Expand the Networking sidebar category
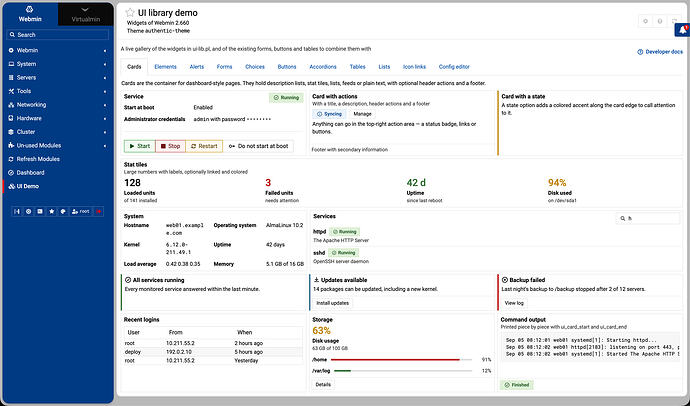 coord(58,105)
